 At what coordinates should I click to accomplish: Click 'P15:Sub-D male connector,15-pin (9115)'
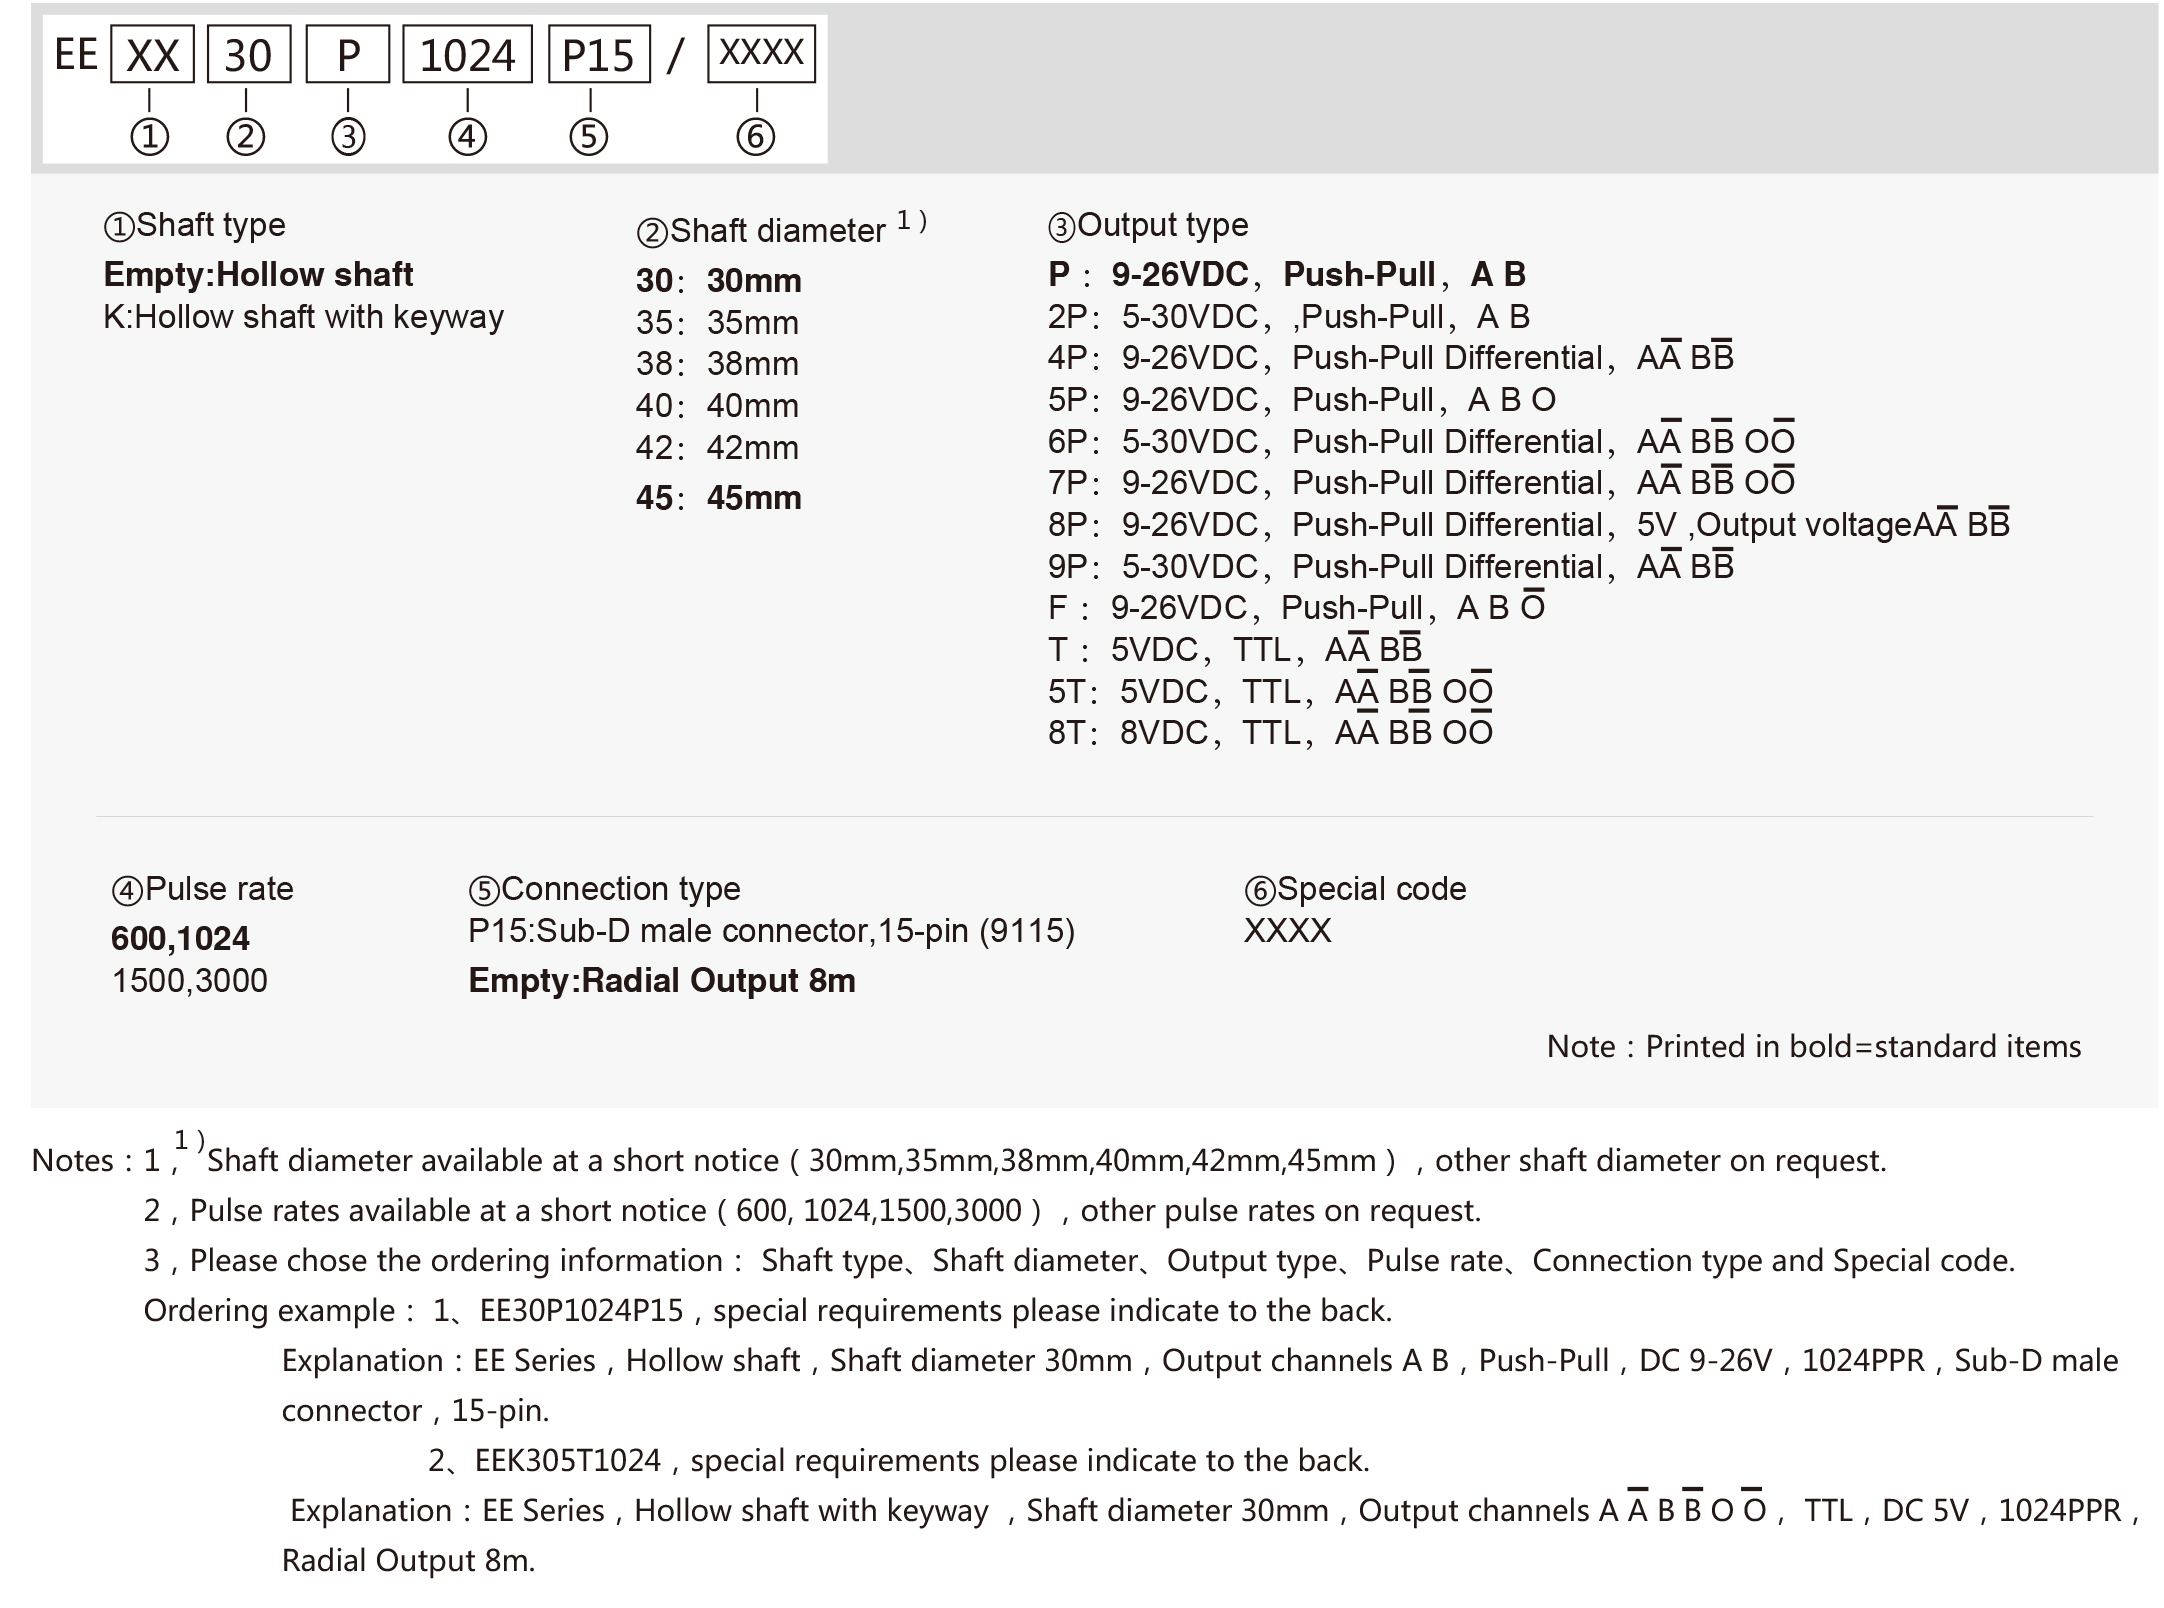tap(772, 931)
